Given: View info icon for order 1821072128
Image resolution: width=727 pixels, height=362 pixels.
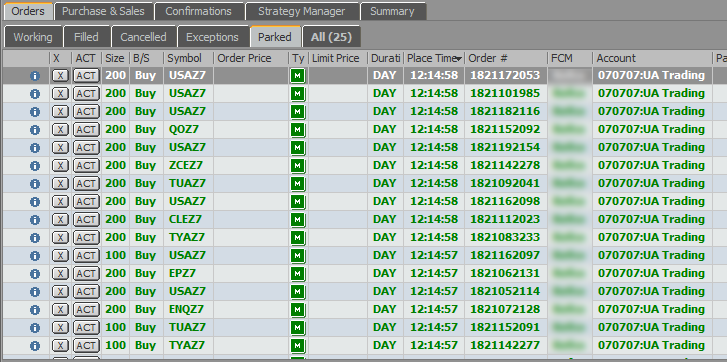Looking at the screenshot, I should pos(35,310).
